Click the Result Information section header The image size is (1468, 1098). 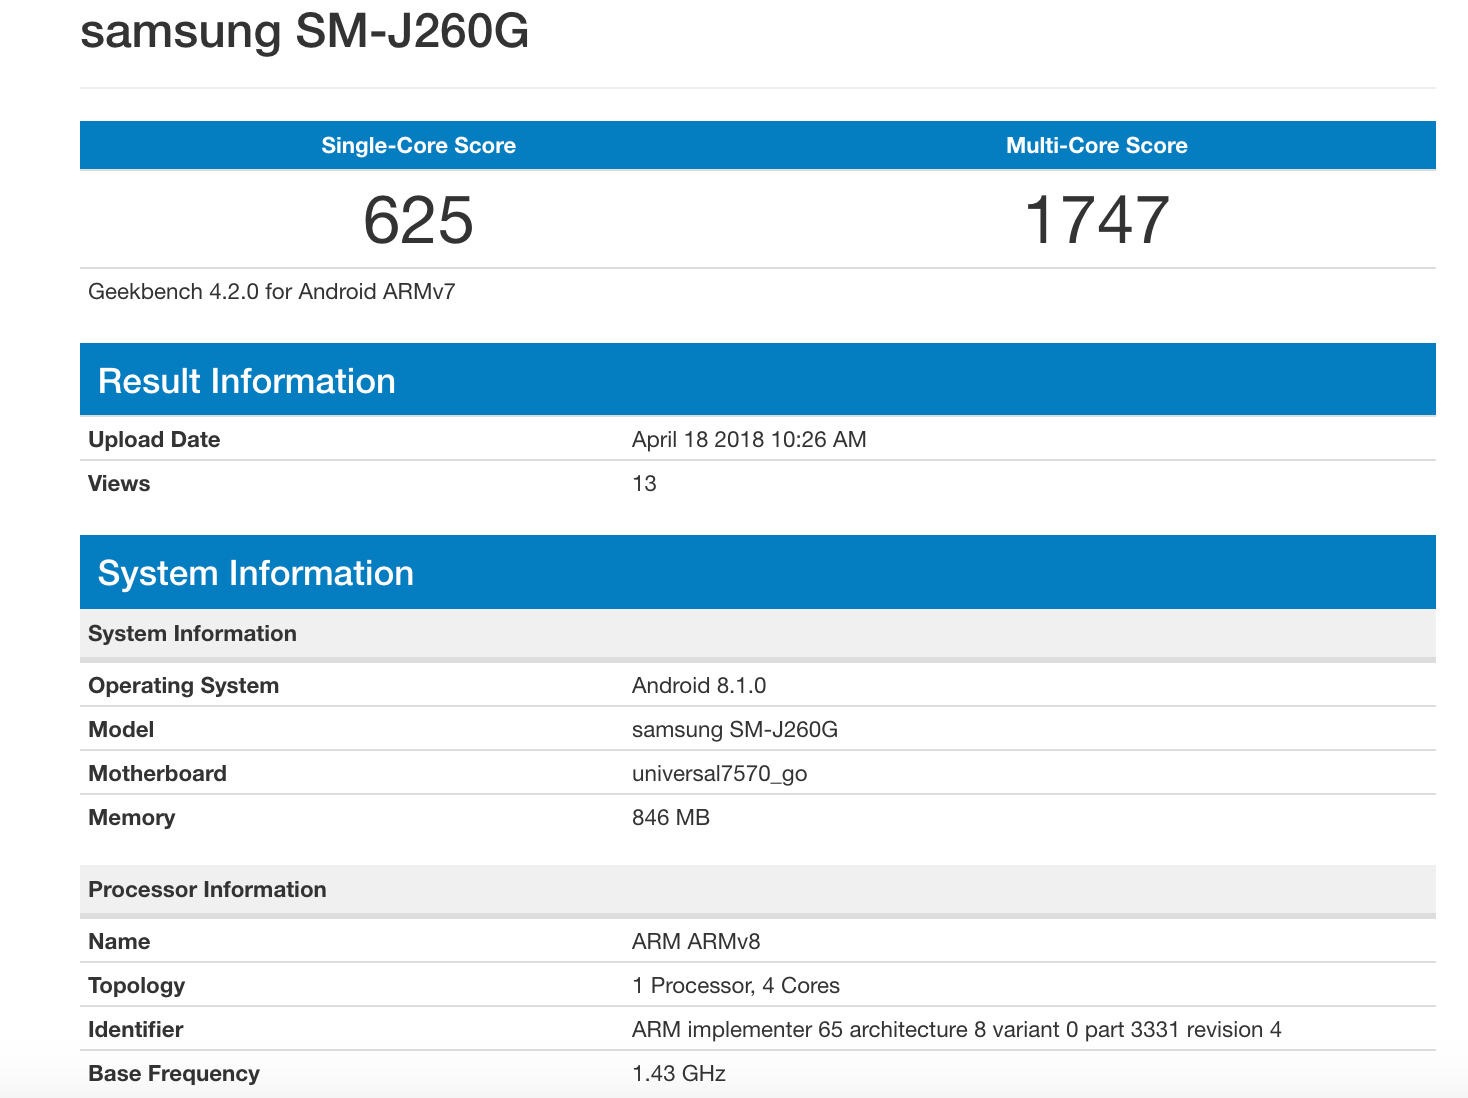point(246,381)
